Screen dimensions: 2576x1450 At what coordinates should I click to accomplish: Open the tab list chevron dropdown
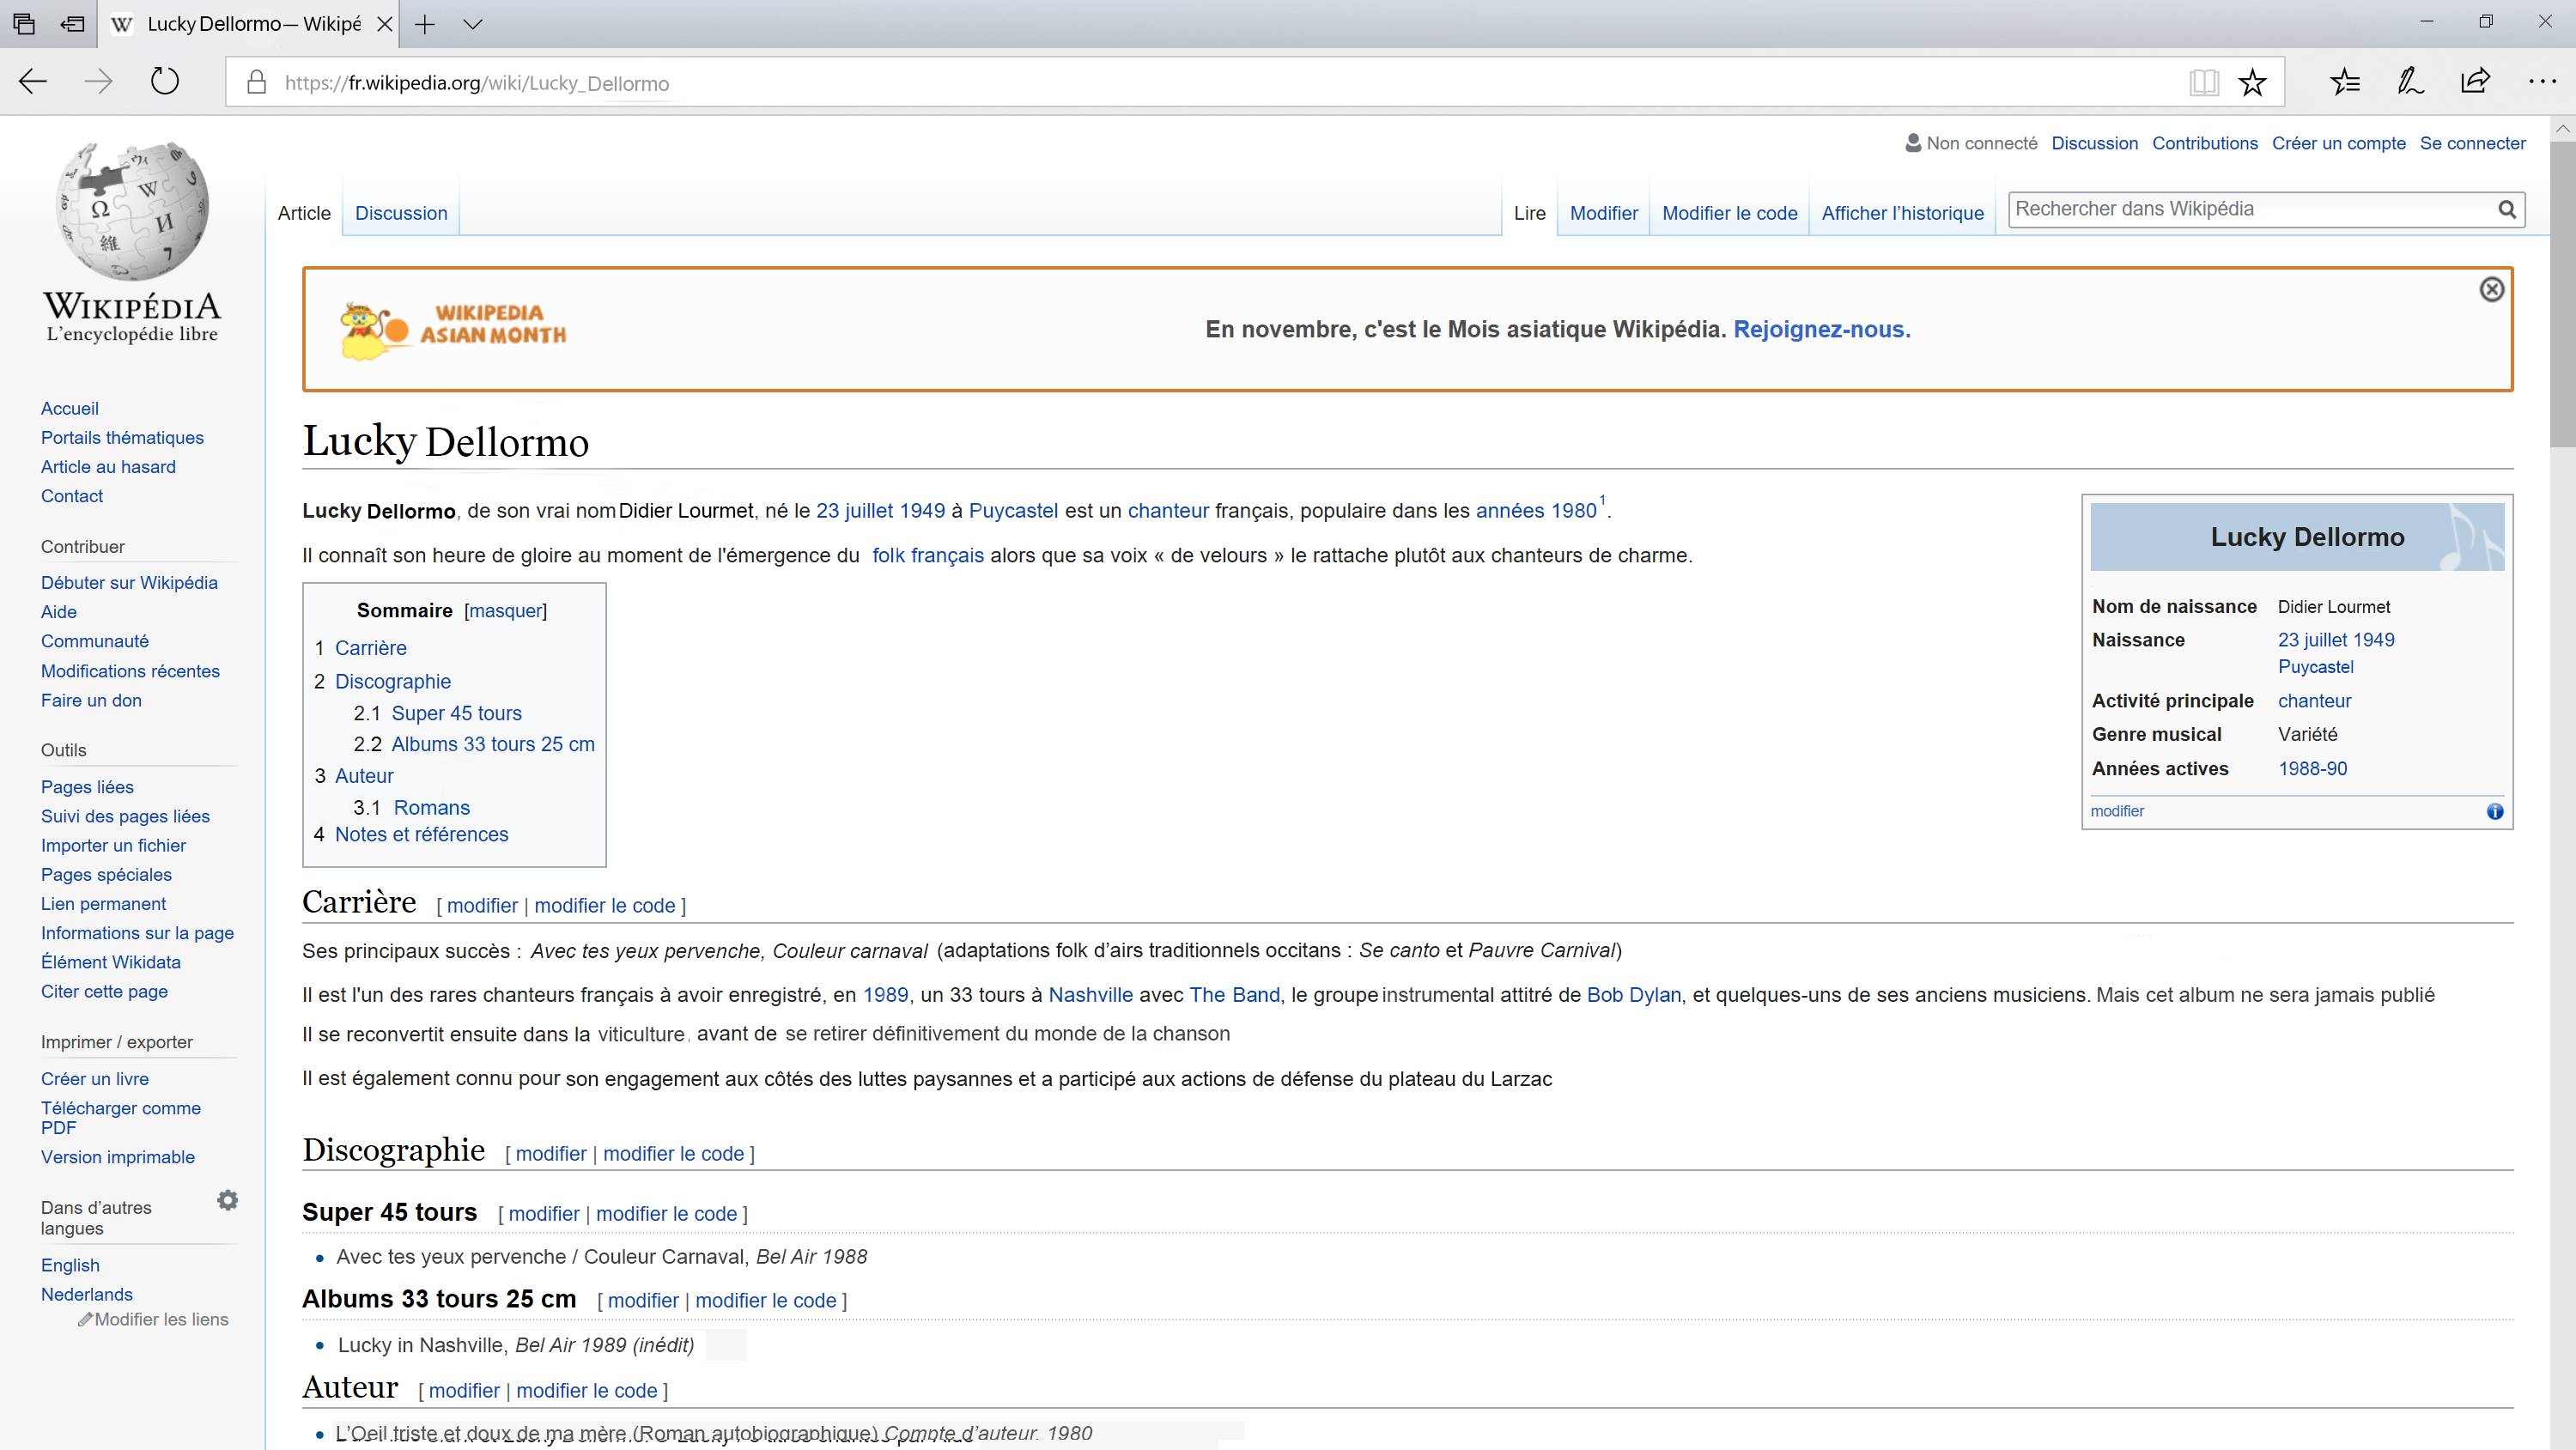tap(473, 24)
